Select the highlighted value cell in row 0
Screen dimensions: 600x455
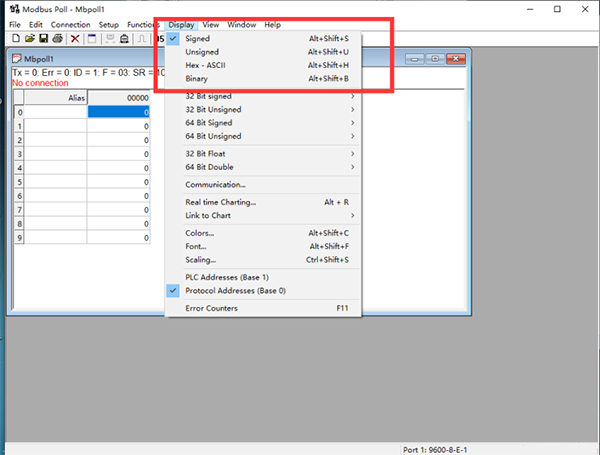pyautogui.click(x=119, y=112)
